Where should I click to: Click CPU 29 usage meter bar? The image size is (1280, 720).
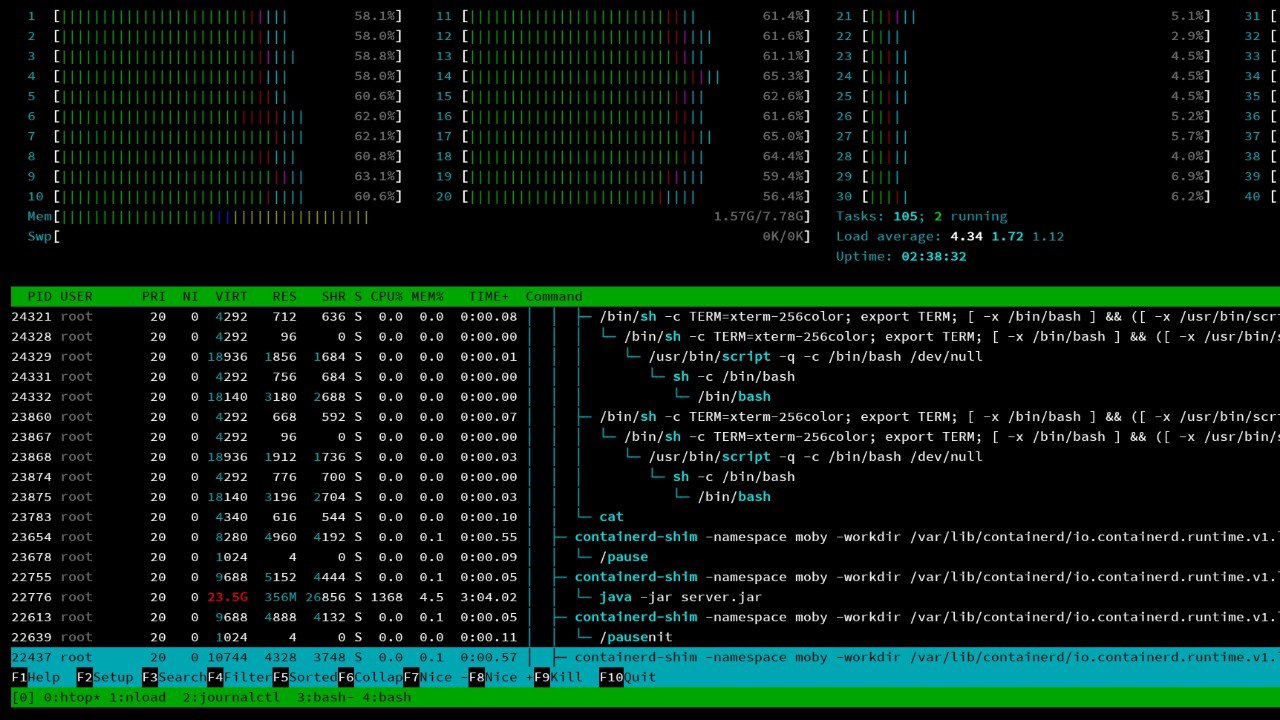(x=1036, y=177)
